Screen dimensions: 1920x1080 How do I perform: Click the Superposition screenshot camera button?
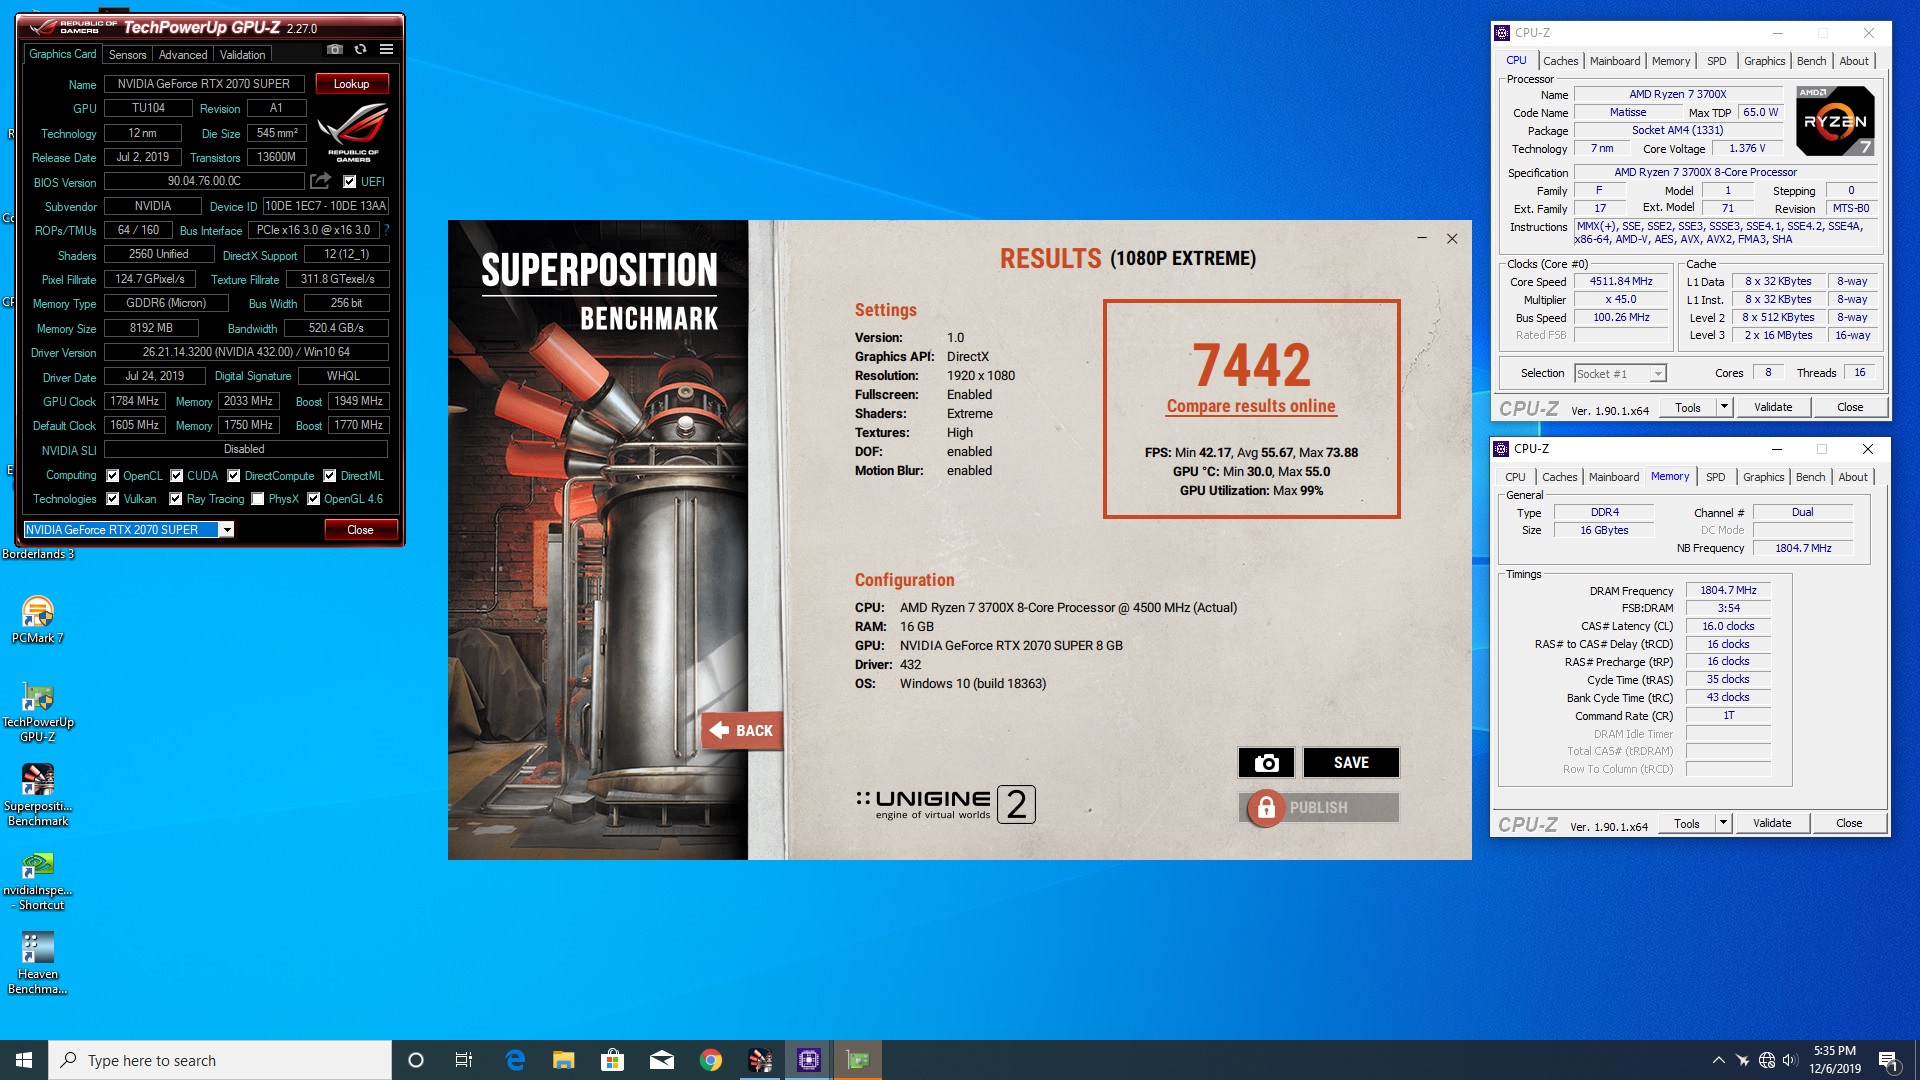1266,763
